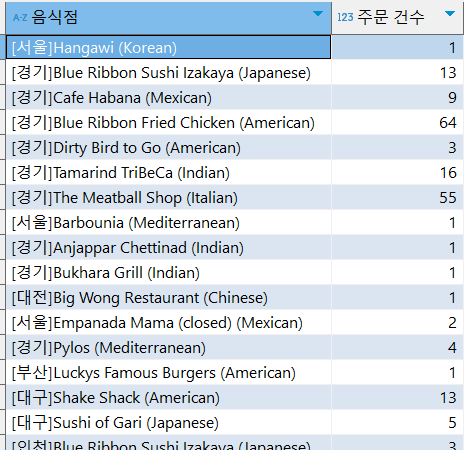
Task: Click order count 13 for Blue Ribbon Sushi Izakaya
Action: point(398,72)
